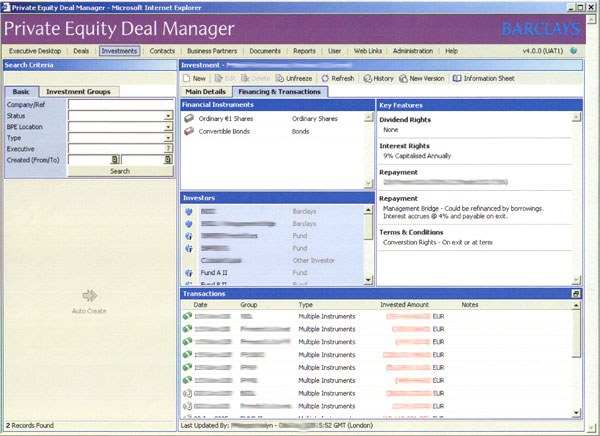
Task: Click up arrow of Investors scrollbar
Action: [x=368, y=209]
